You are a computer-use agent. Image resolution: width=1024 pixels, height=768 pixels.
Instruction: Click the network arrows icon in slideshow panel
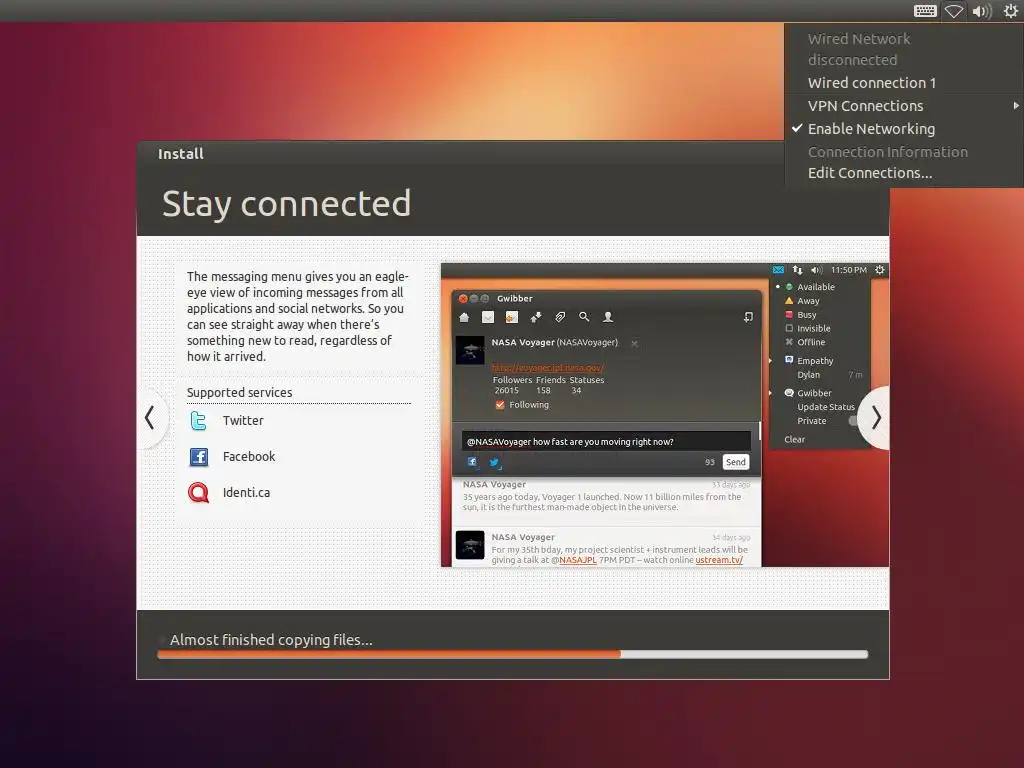coord(797,270)
